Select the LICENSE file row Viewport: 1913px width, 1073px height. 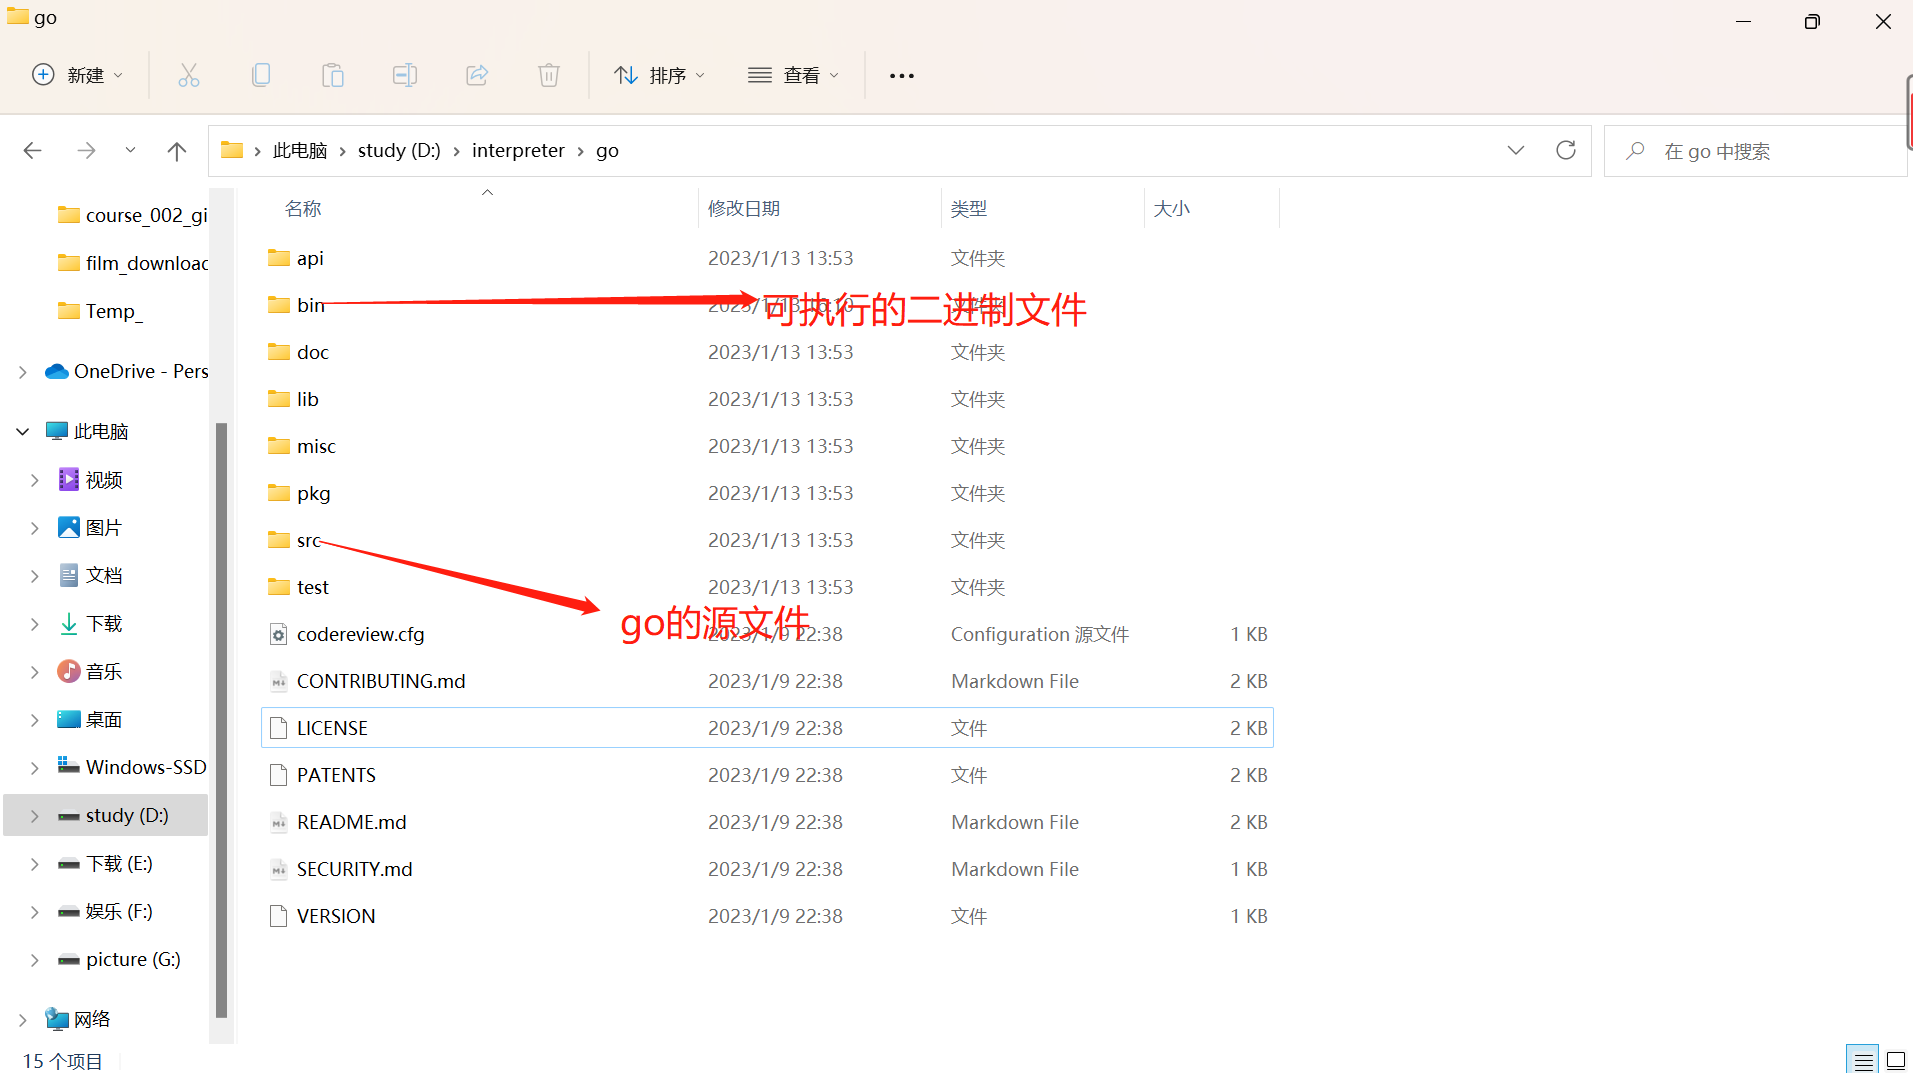767,728
